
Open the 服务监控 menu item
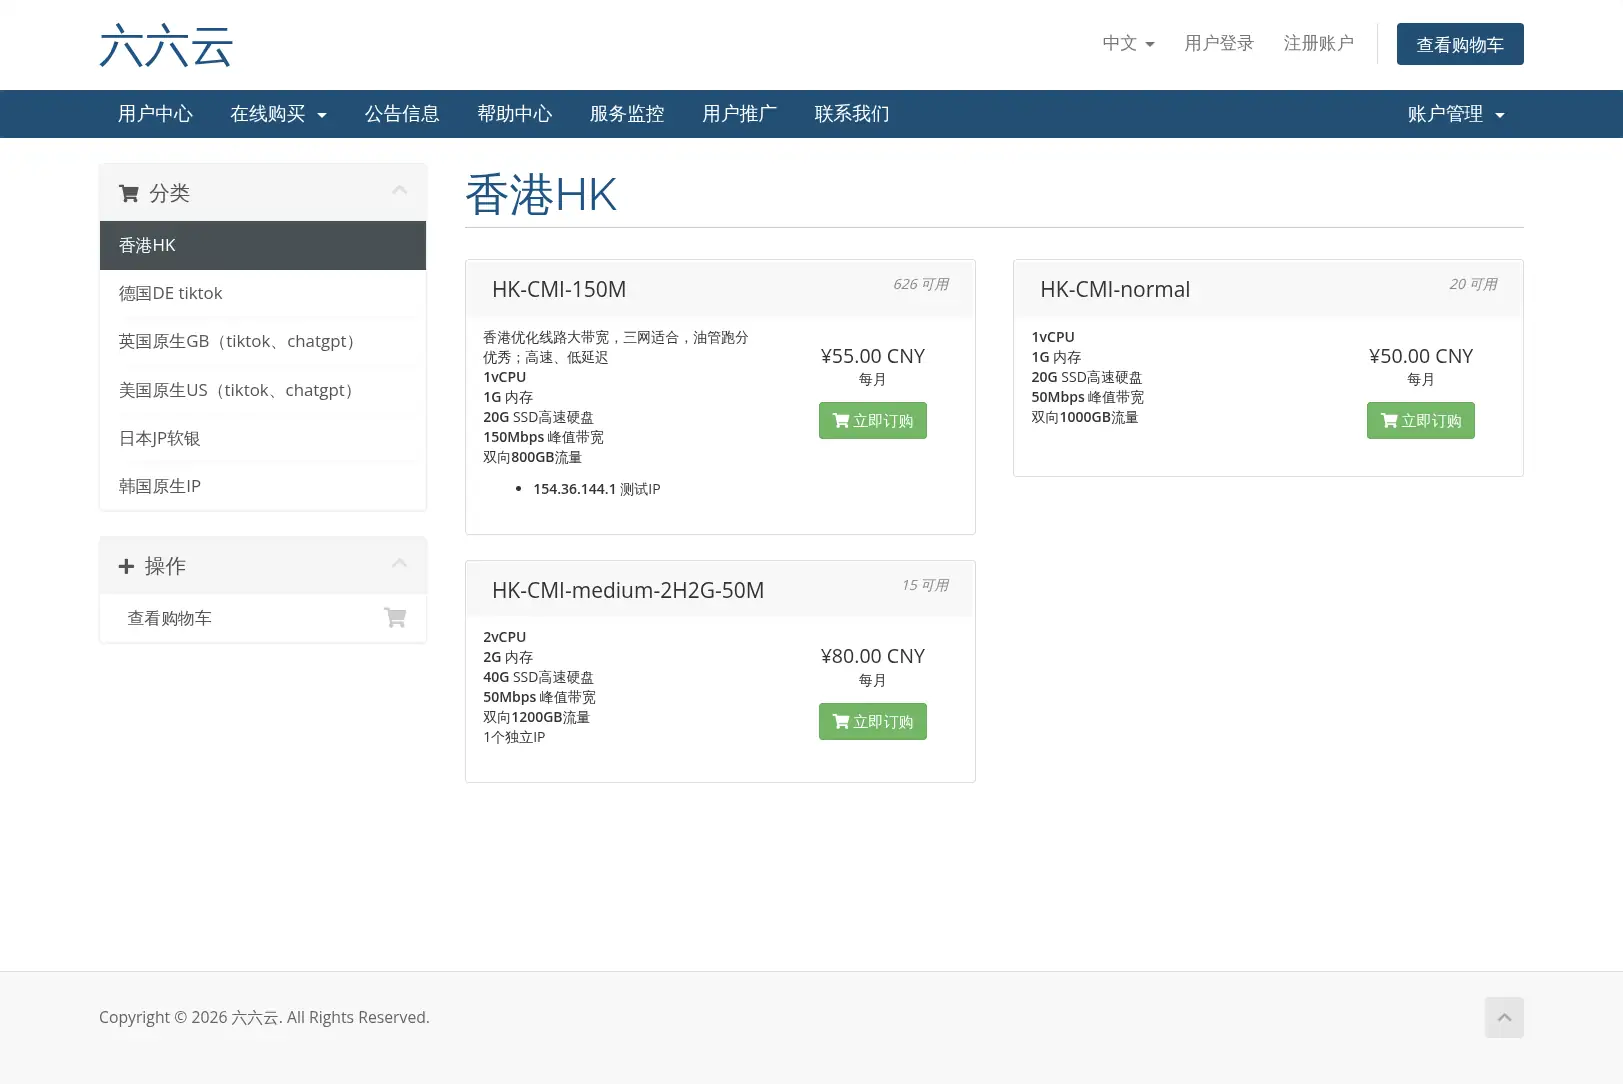627,114
